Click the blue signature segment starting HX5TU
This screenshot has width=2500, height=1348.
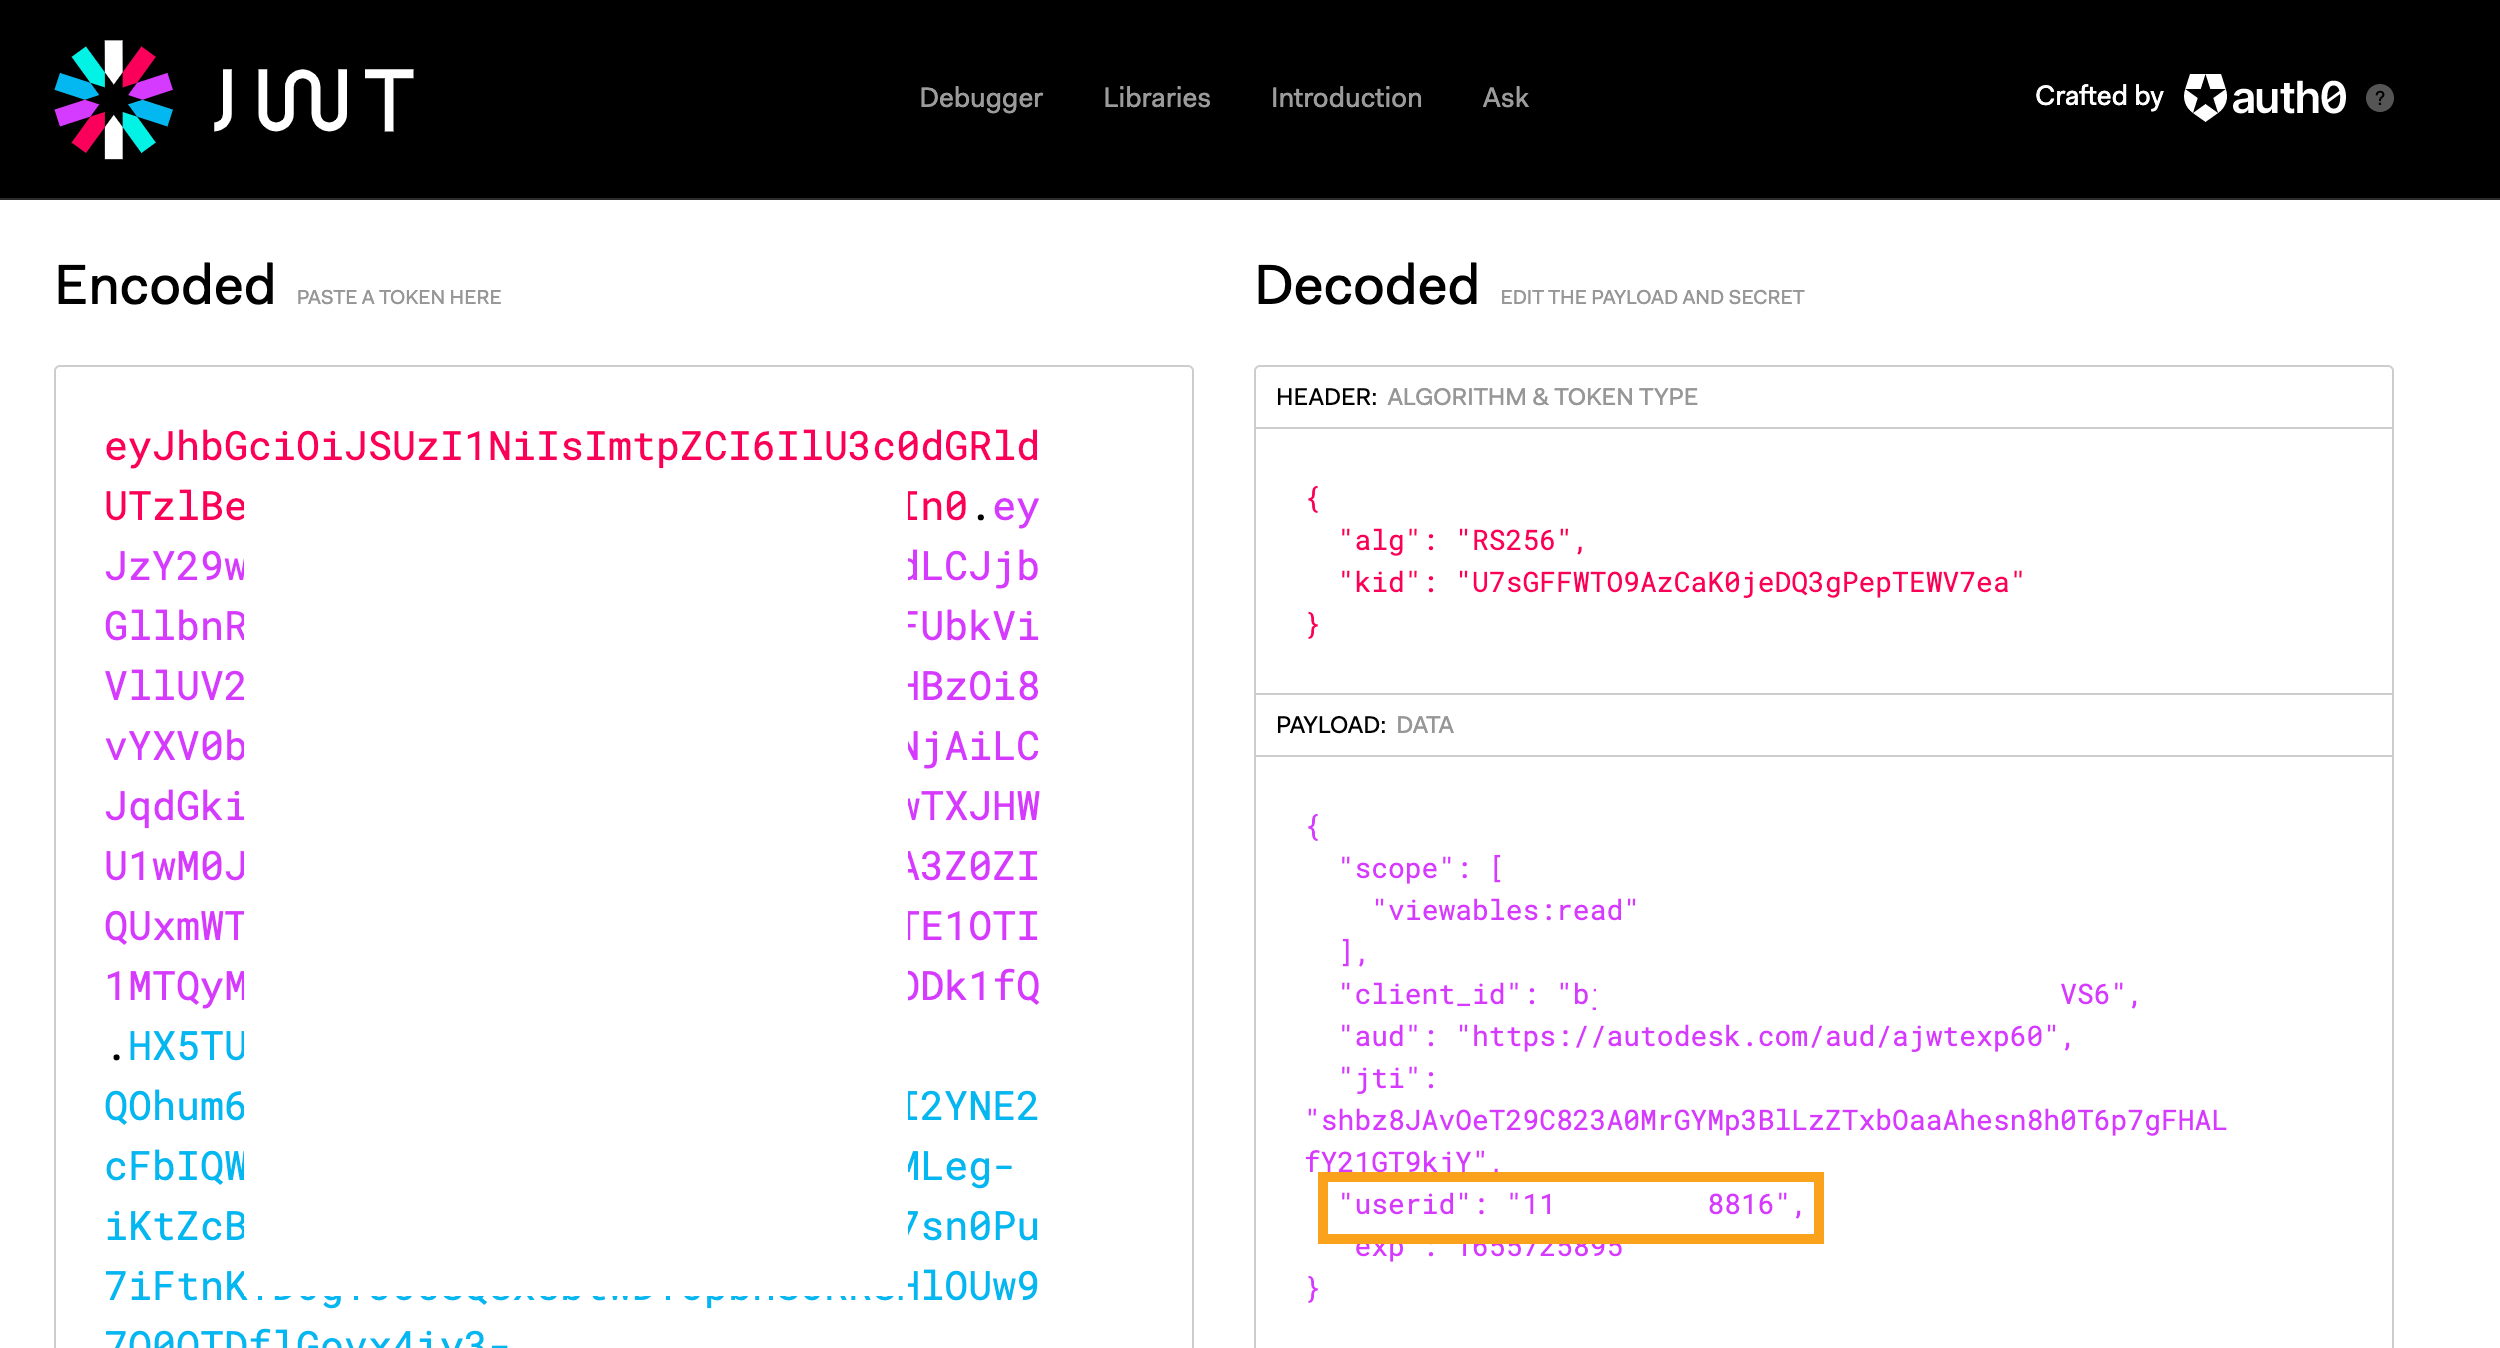pos(186,1047)
